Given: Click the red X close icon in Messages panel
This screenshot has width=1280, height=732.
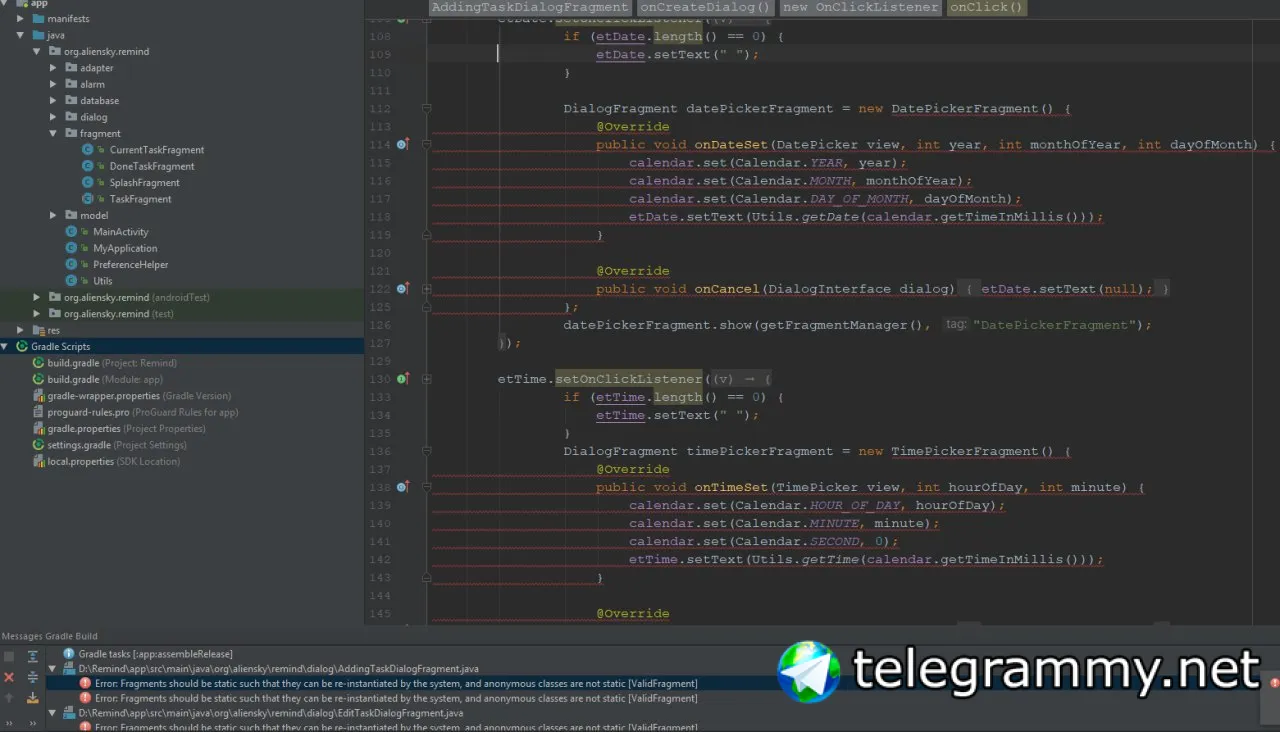Looking at the screenshot, I should pyautogui.click(x=9, y=677).
